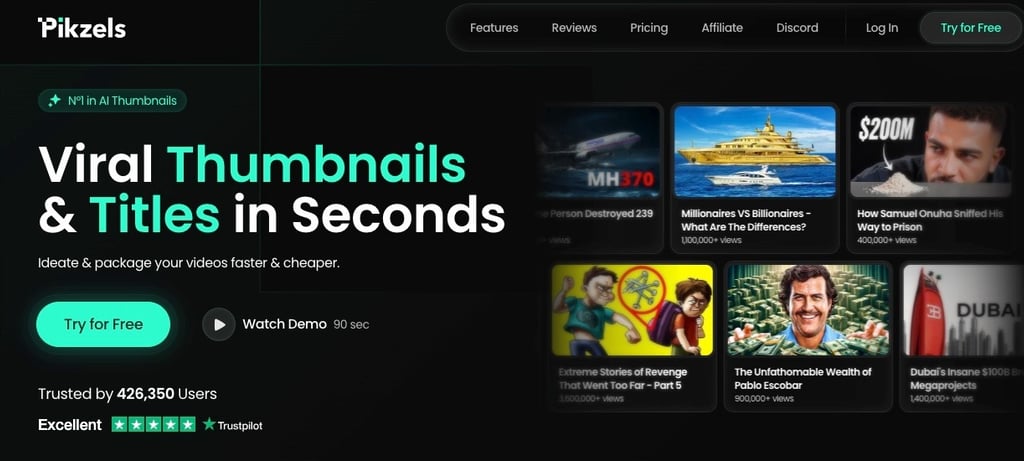Open the Discord link in navigation

coord(797,28)
